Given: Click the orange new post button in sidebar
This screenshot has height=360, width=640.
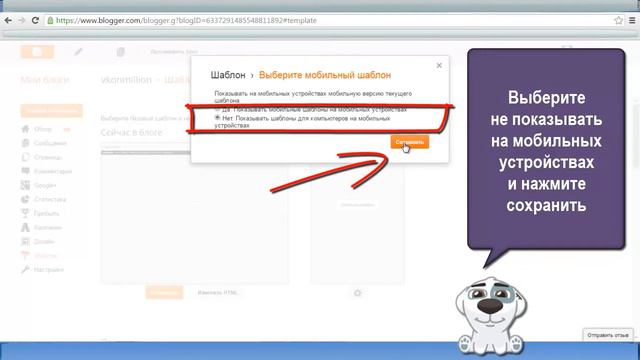Looking at the screenshot, I should 52,111.
